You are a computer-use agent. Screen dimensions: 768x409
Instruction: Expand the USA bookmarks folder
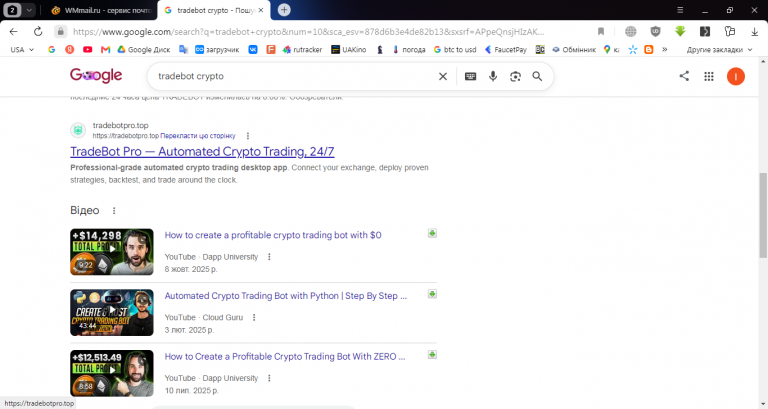tap(22, 49)
